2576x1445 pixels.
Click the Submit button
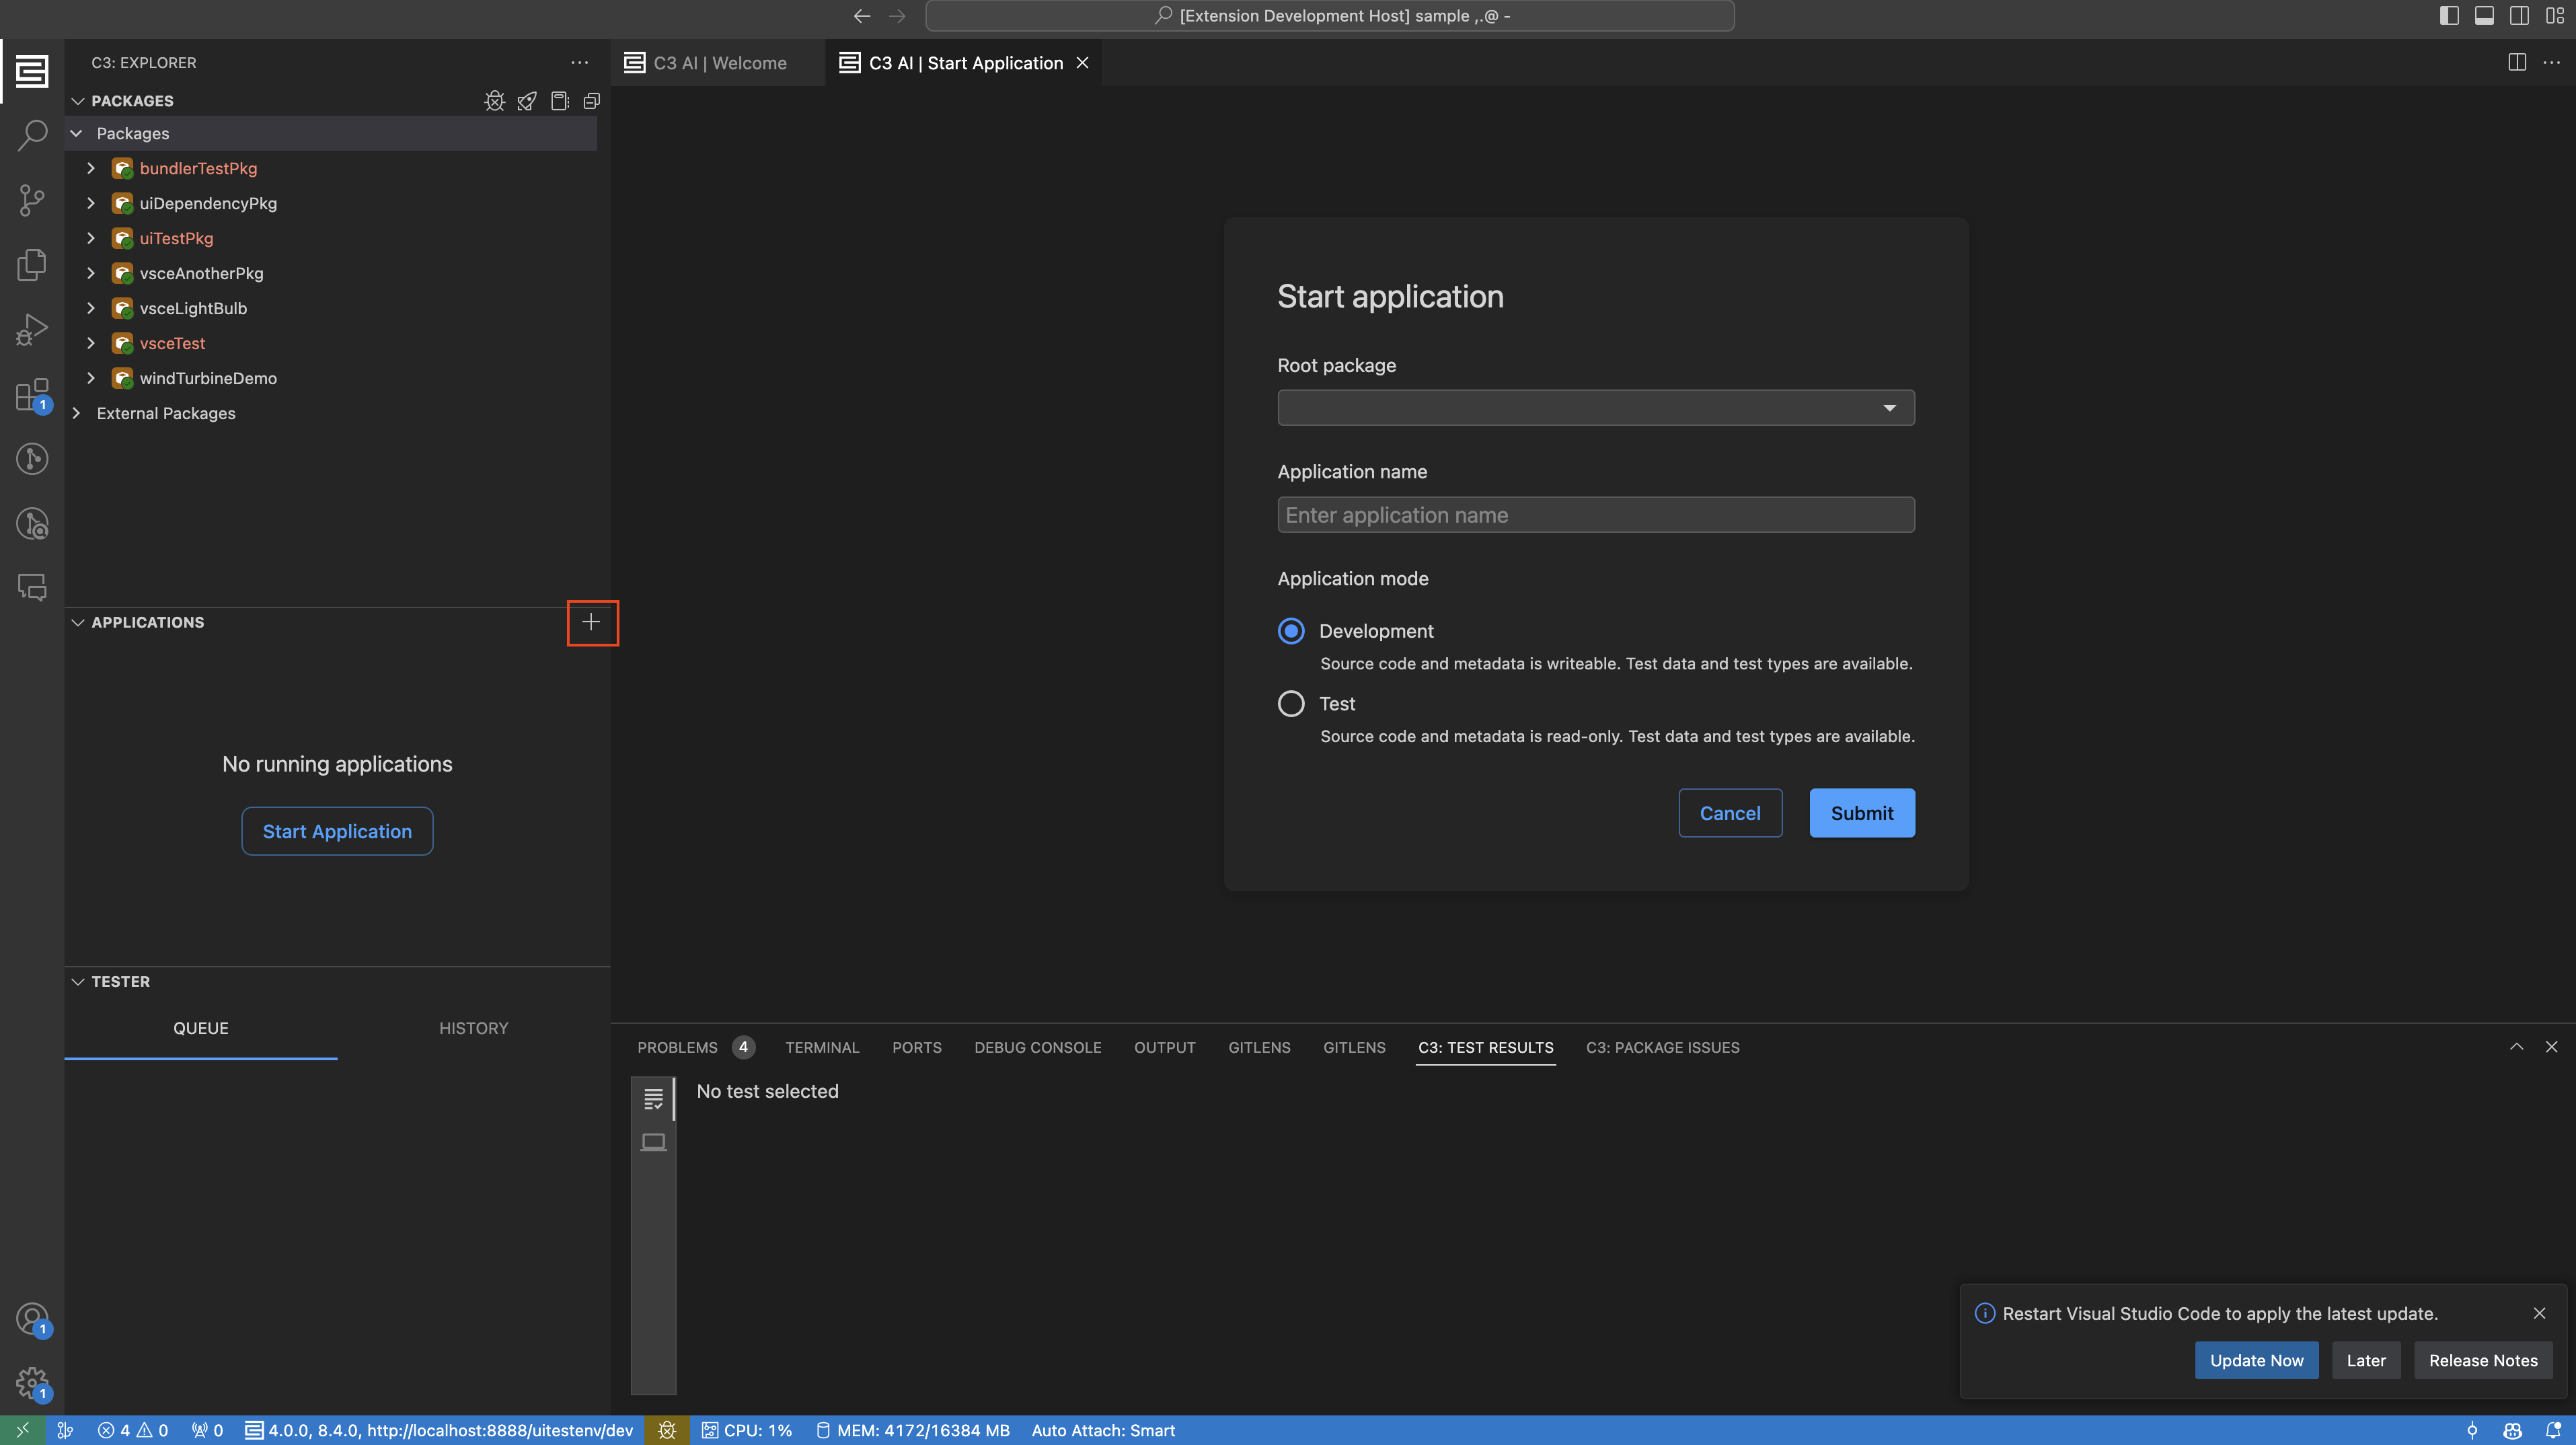(1861, 813)
